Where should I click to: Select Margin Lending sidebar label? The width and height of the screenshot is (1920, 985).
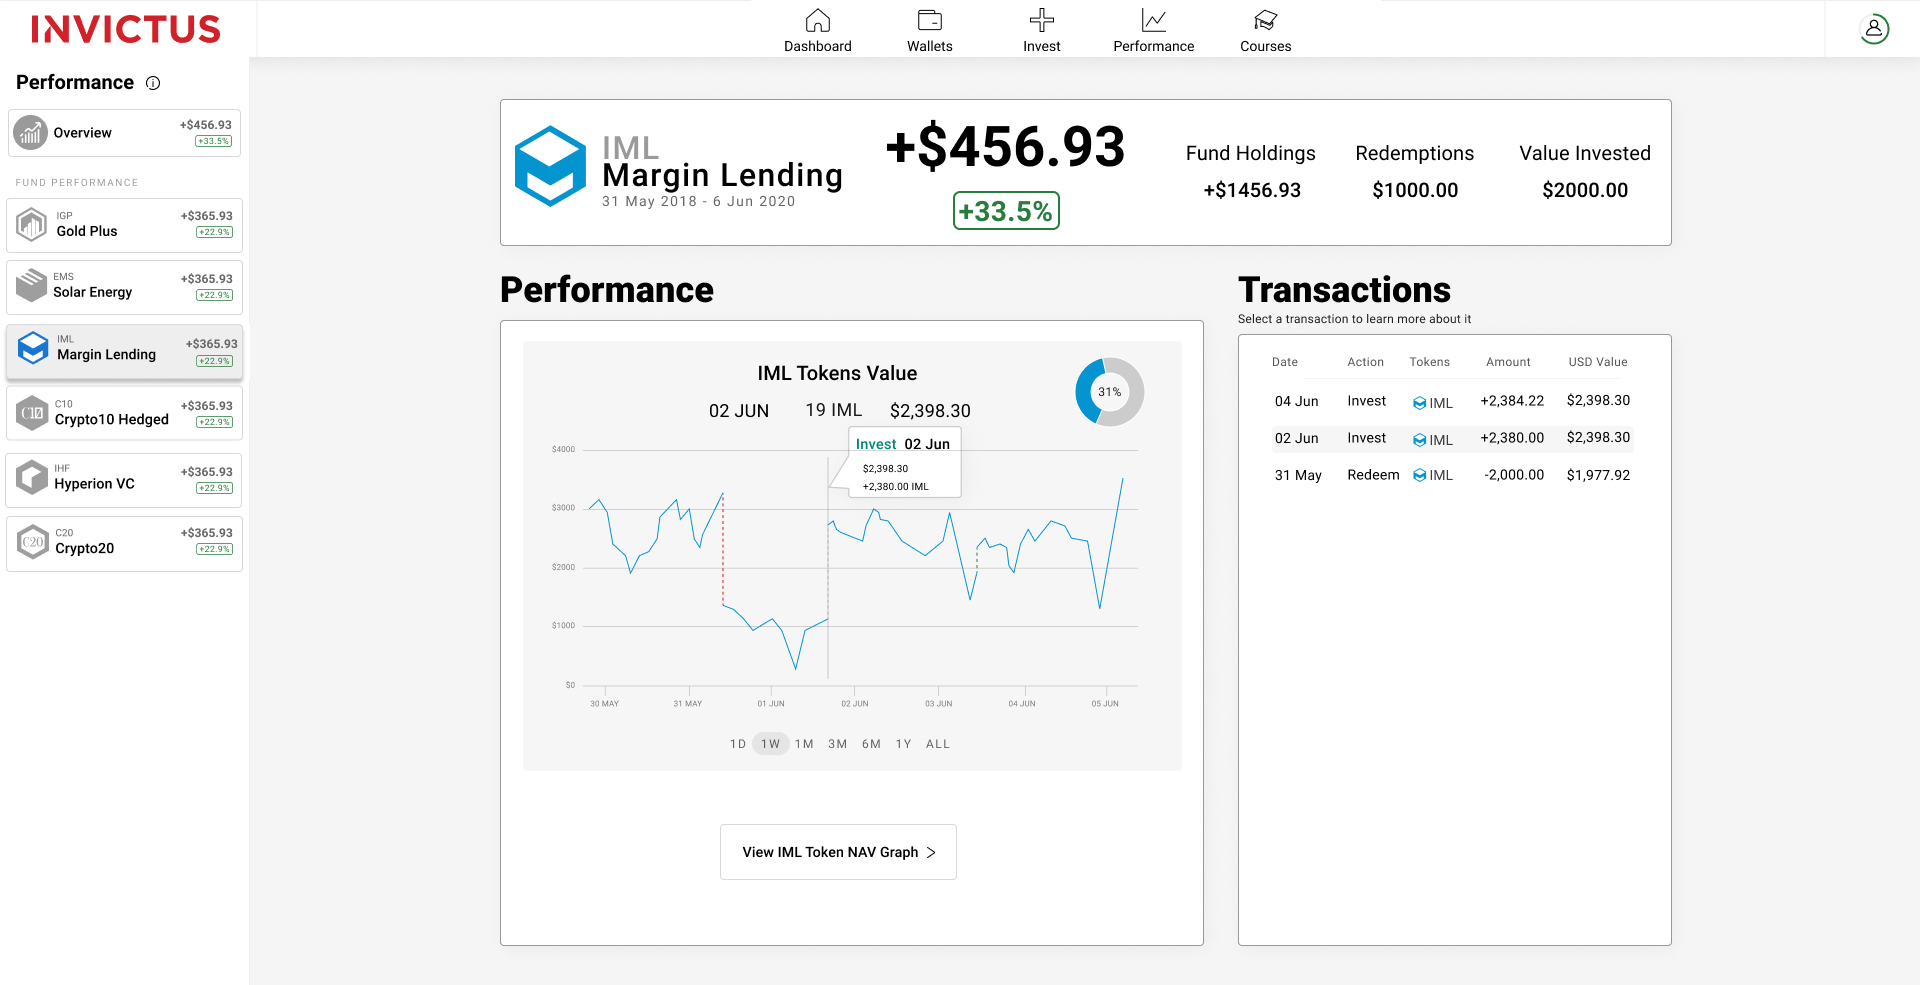[106, 354]
